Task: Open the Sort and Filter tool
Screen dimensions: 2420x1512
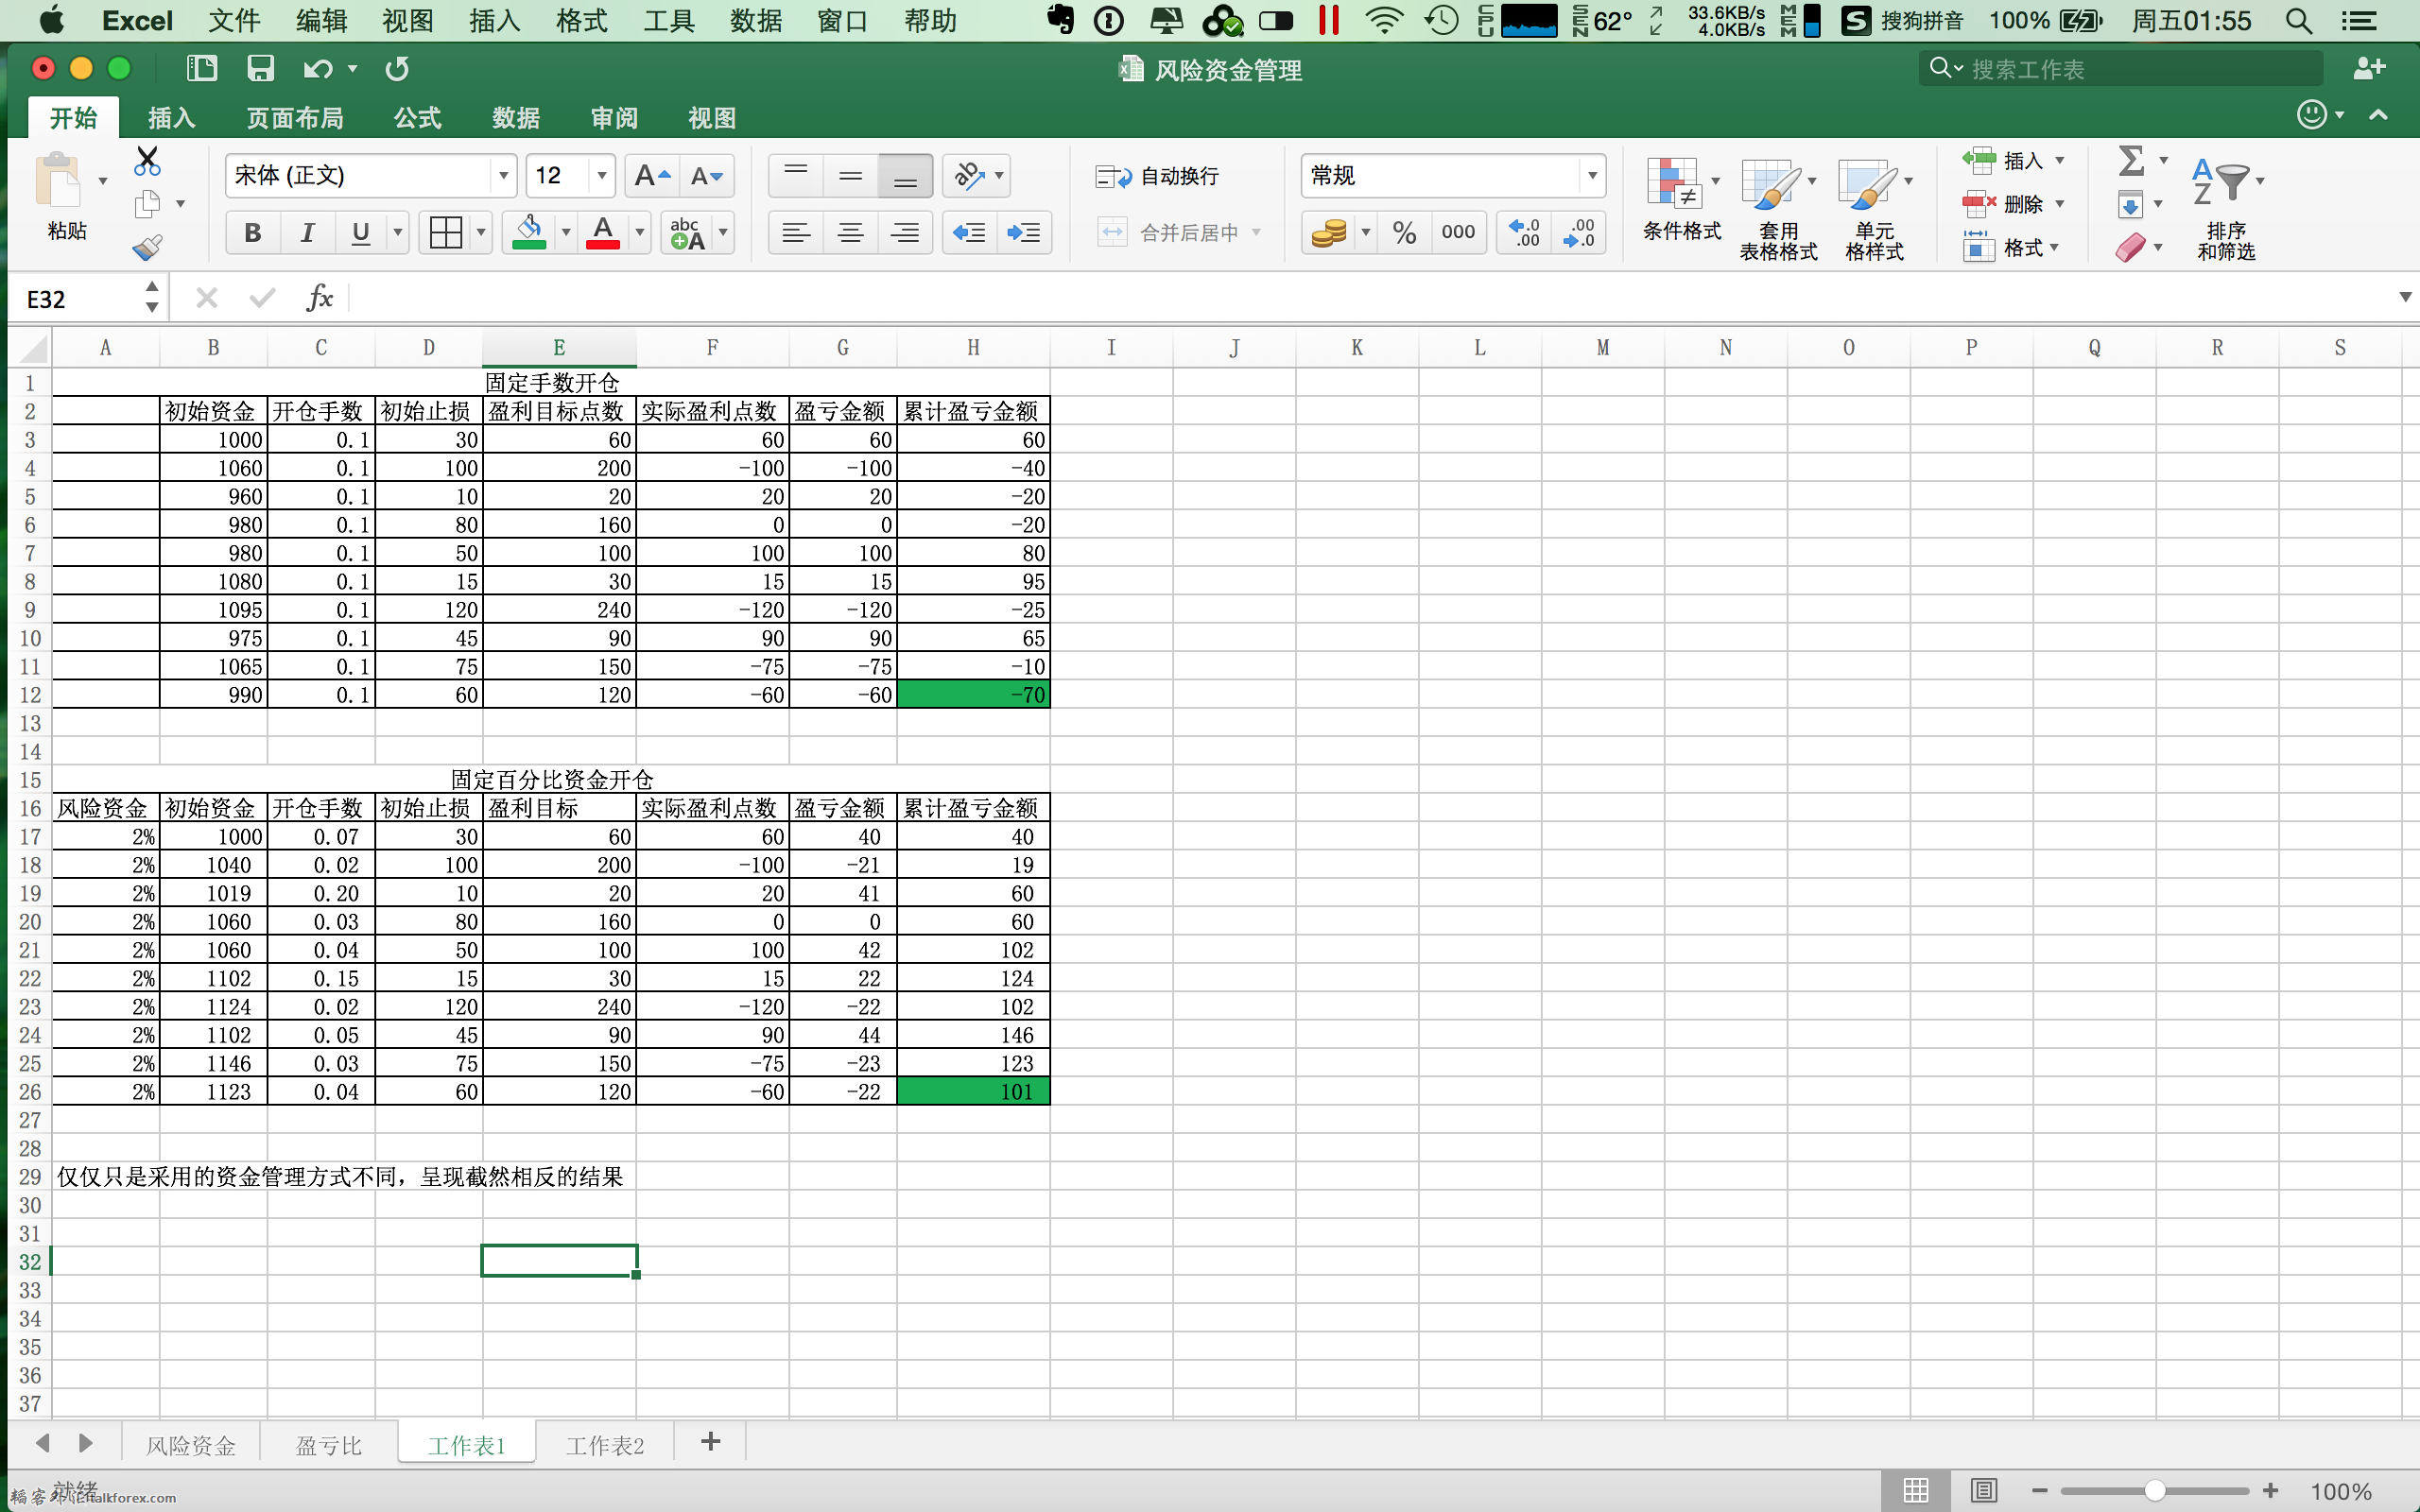Action: (2225, 208)
